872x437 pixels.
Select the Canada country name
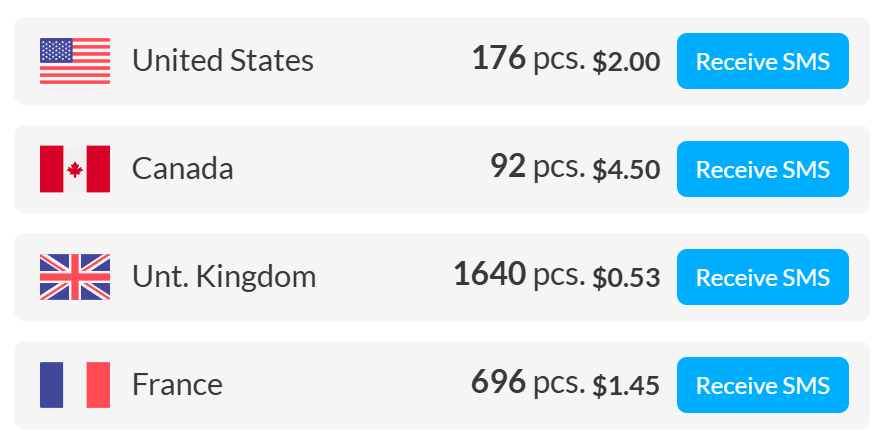click(x=182, y=168)
